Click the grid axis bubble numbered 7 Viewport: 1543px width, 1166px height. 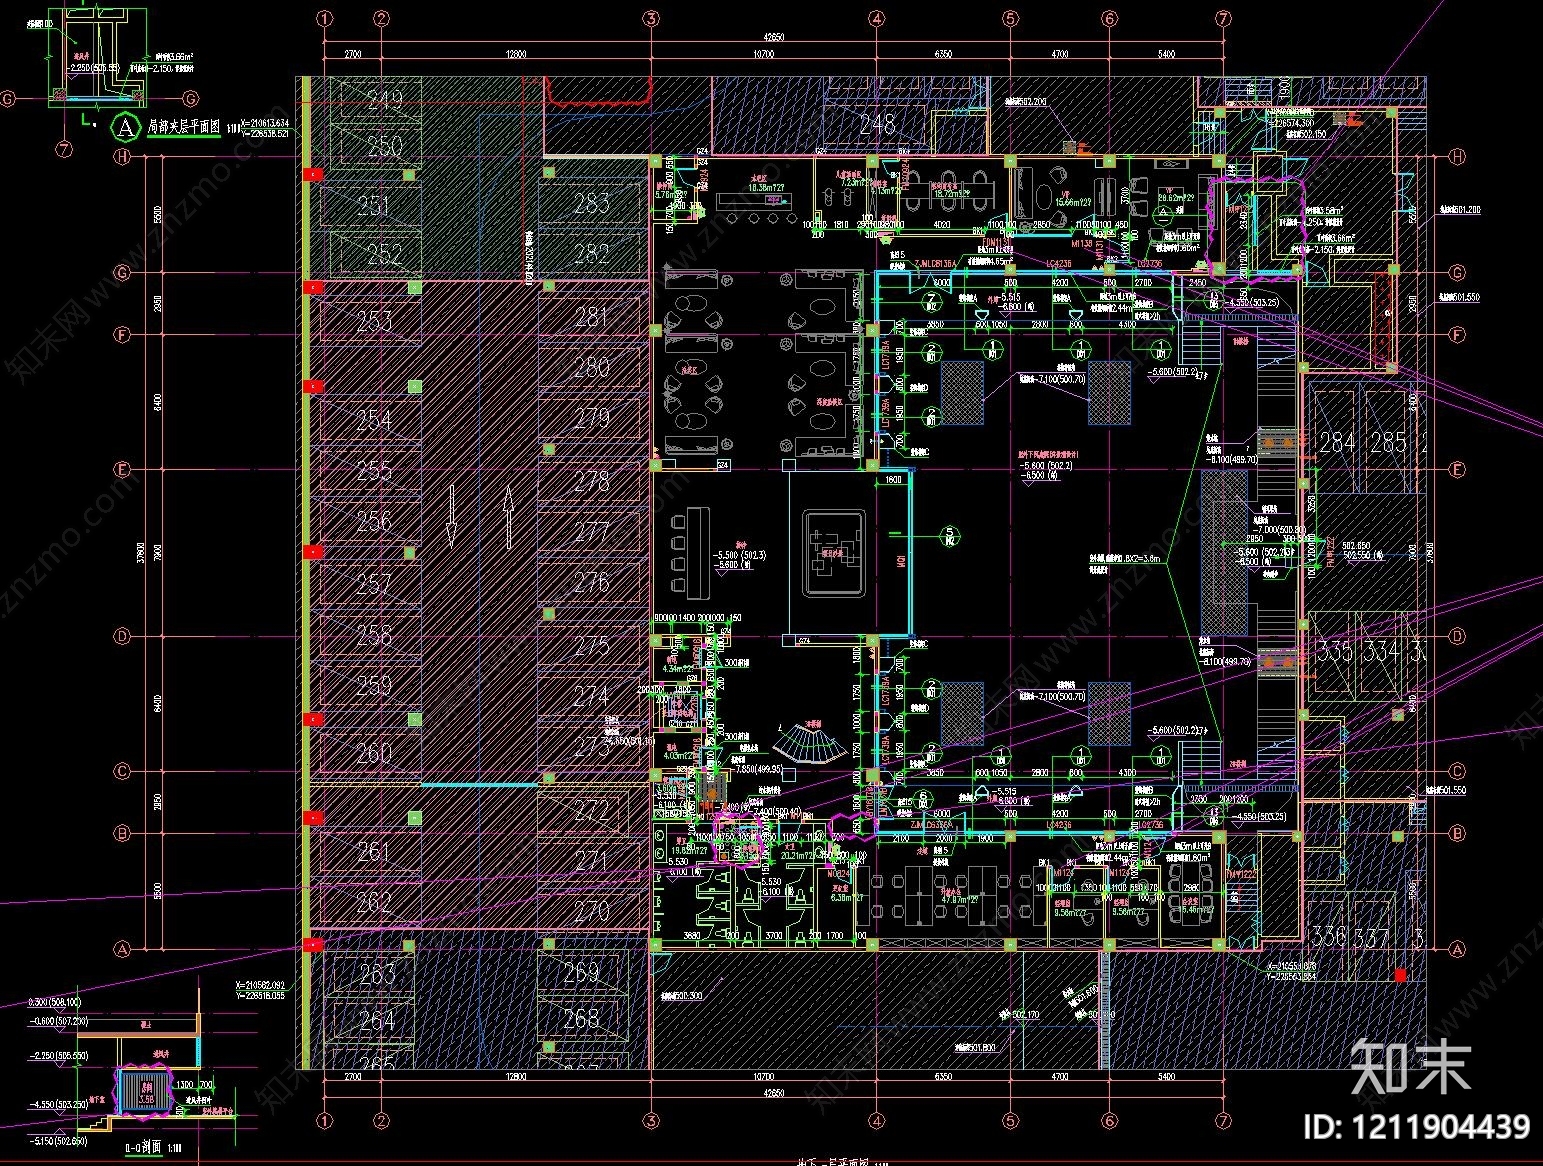(1222, 17)
